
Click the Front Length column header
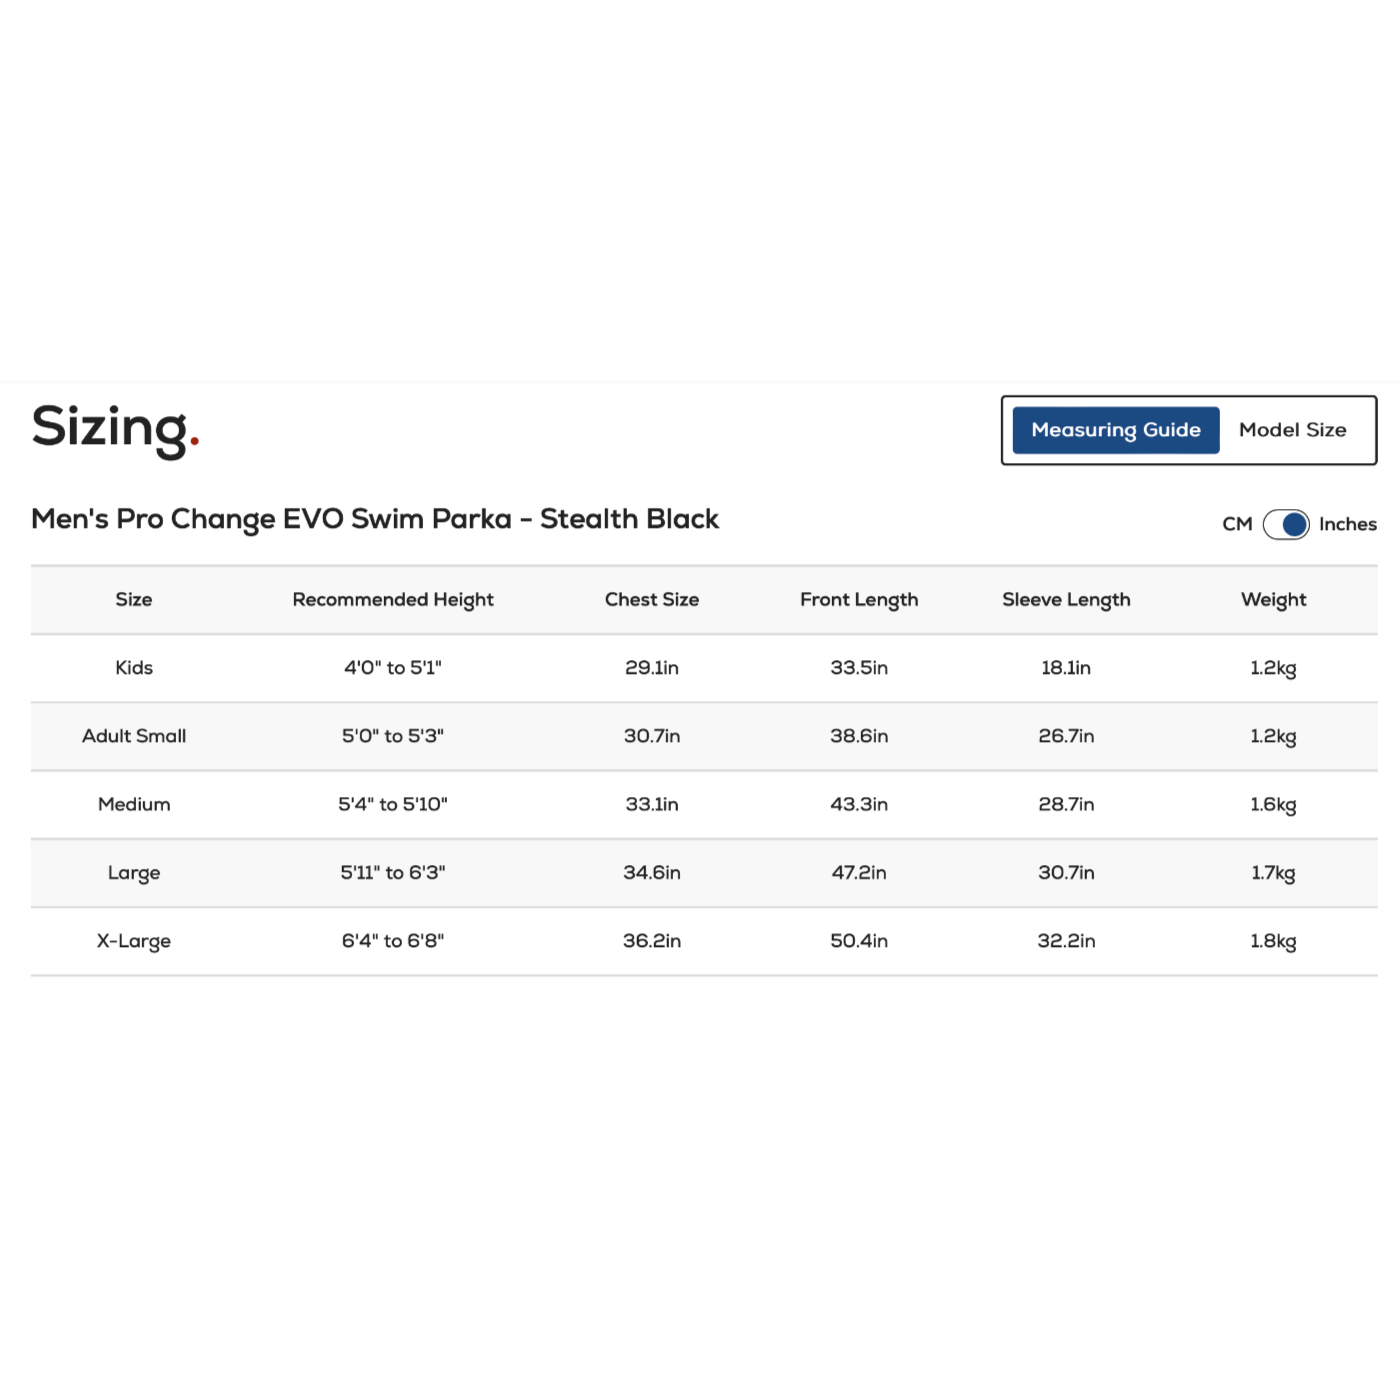click(x=859, y=600)
